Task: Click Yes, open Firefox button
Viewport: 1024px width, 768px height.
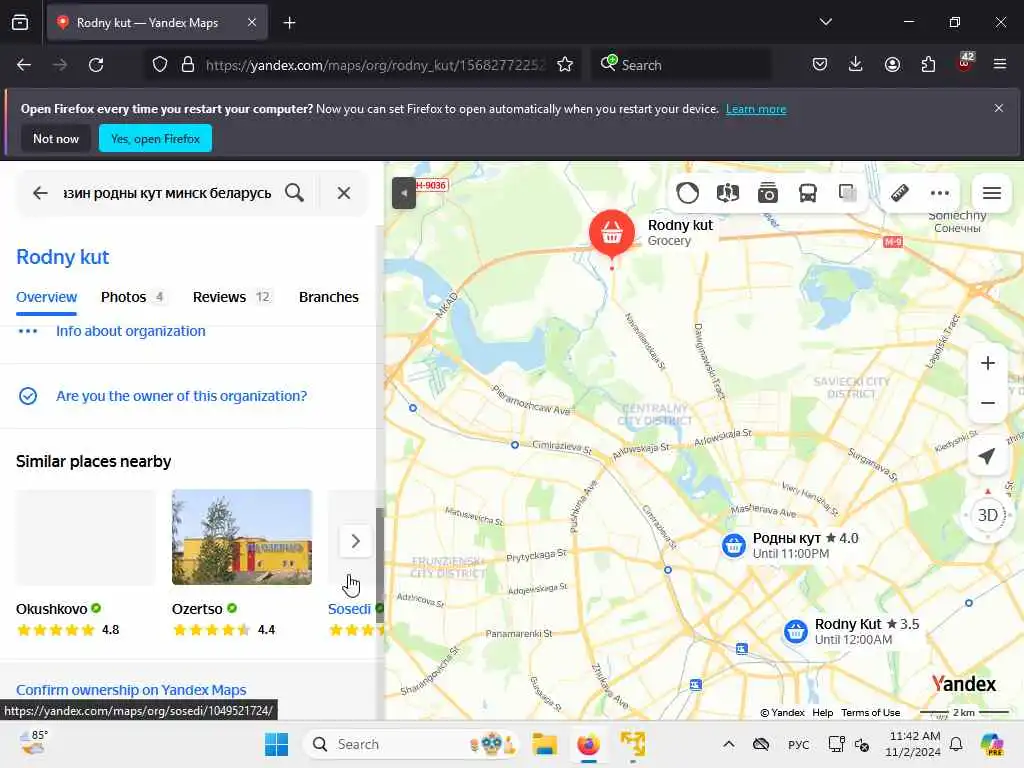Action: (155, 138)
